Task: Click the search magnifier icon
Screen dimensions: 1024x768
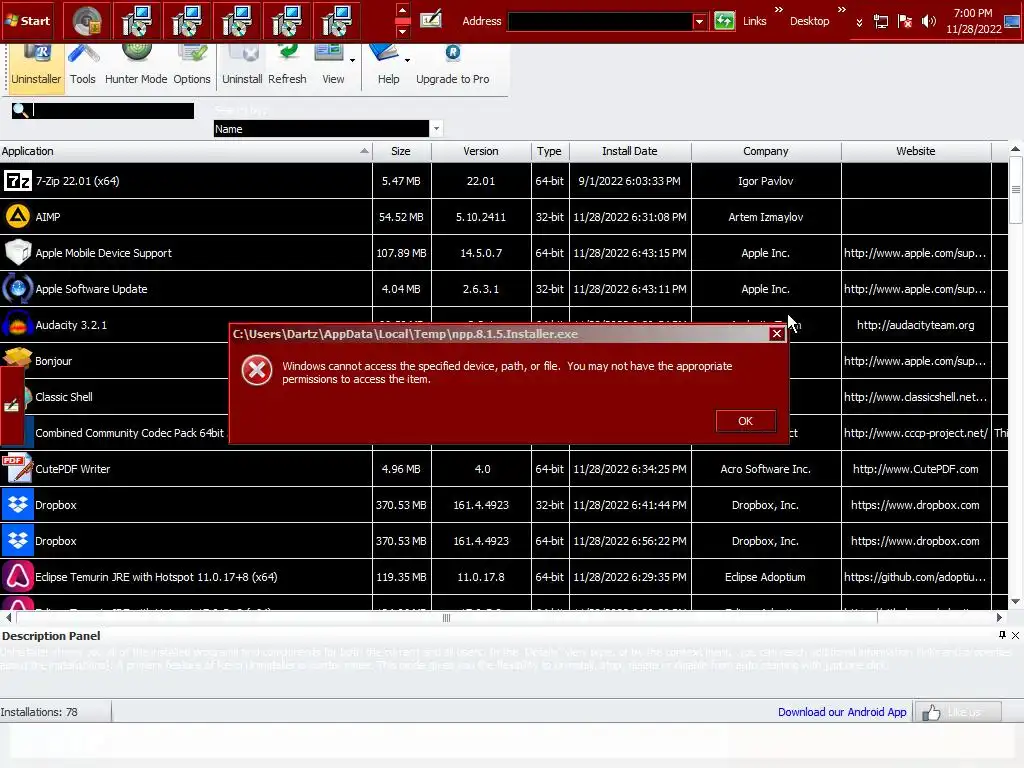Action: pos(21,111)
